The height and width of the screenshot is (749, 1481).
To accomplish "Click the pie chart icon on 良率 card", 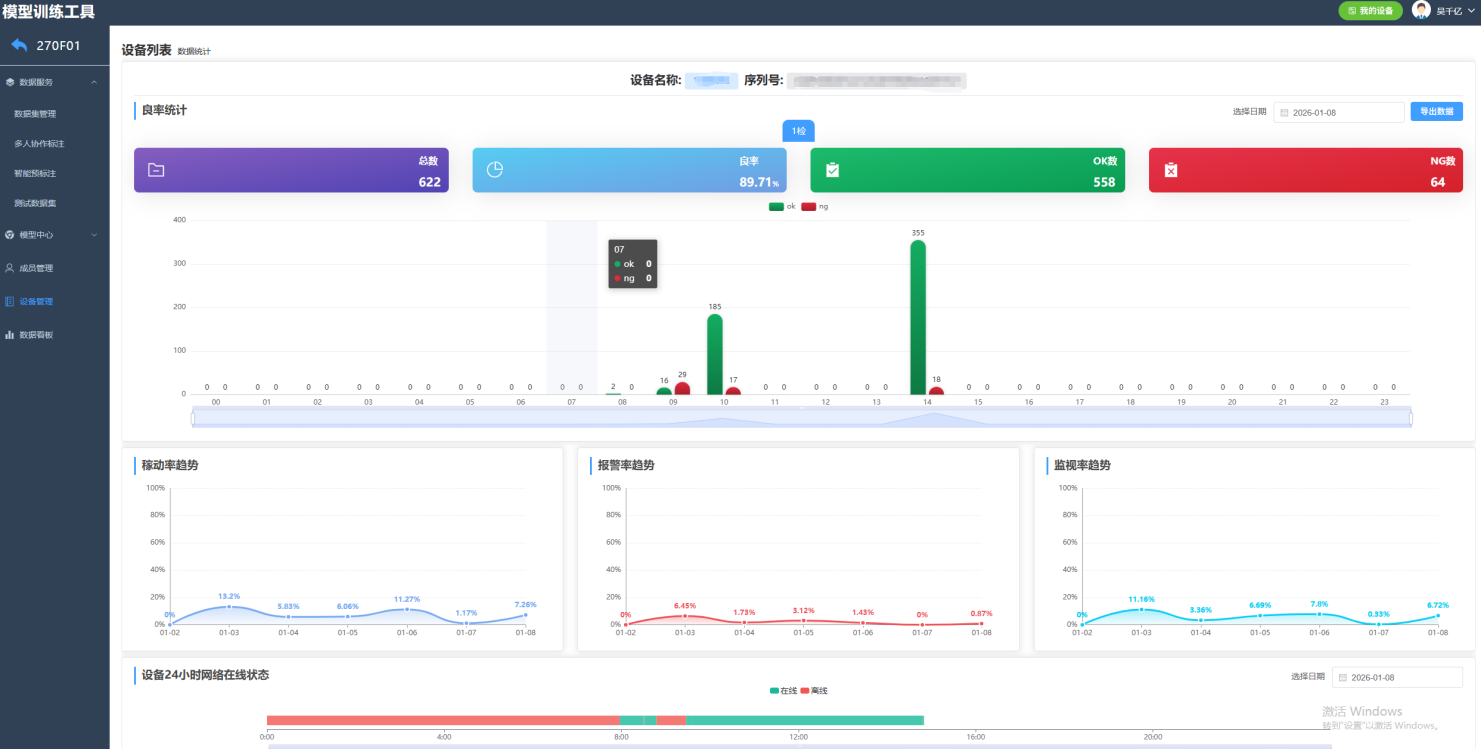I will point(494,170).
